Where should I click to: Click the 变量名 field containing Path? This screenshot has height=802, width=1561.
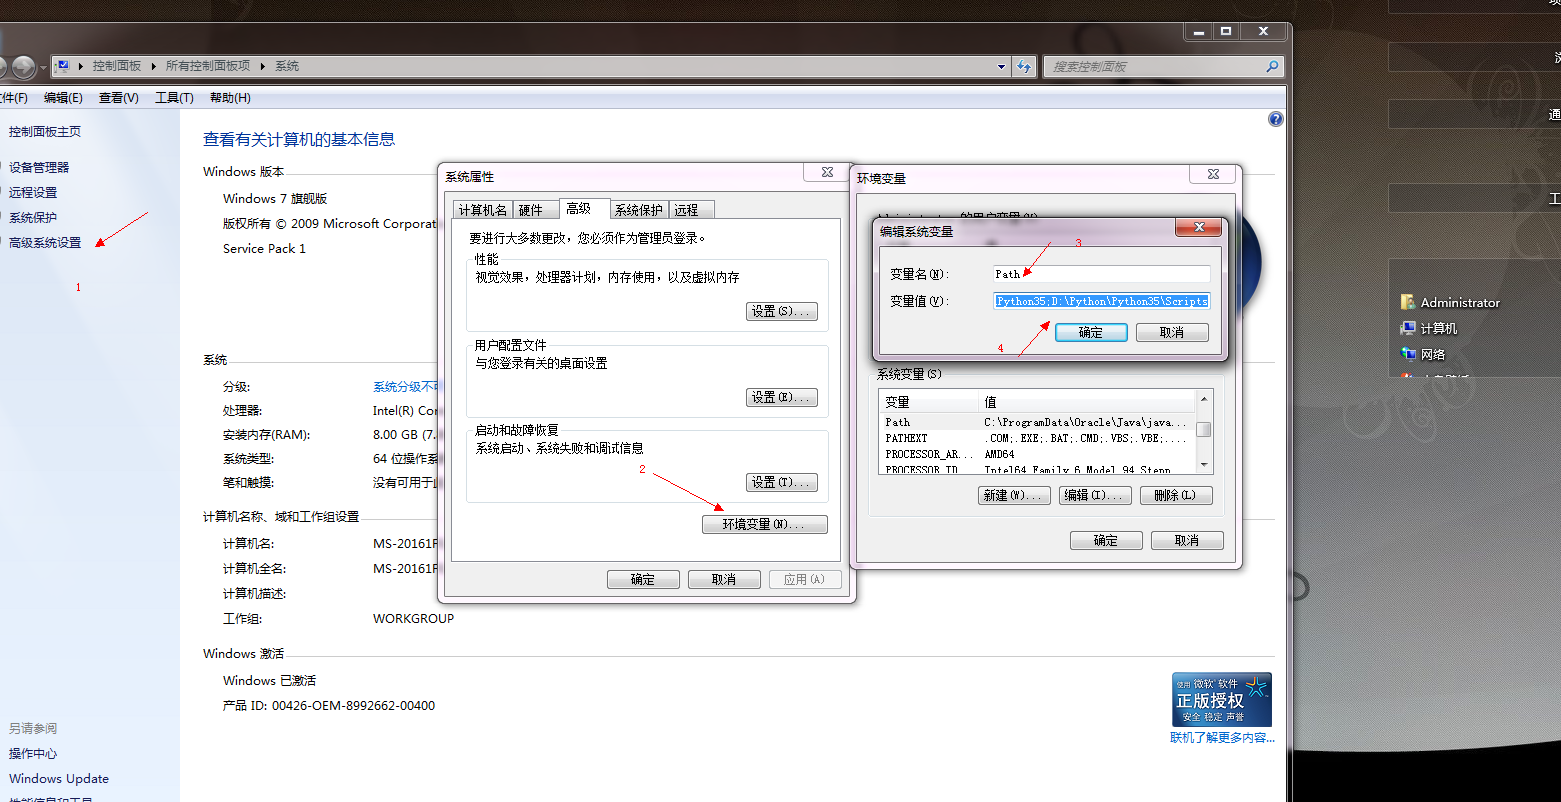tap(1101, 274)
